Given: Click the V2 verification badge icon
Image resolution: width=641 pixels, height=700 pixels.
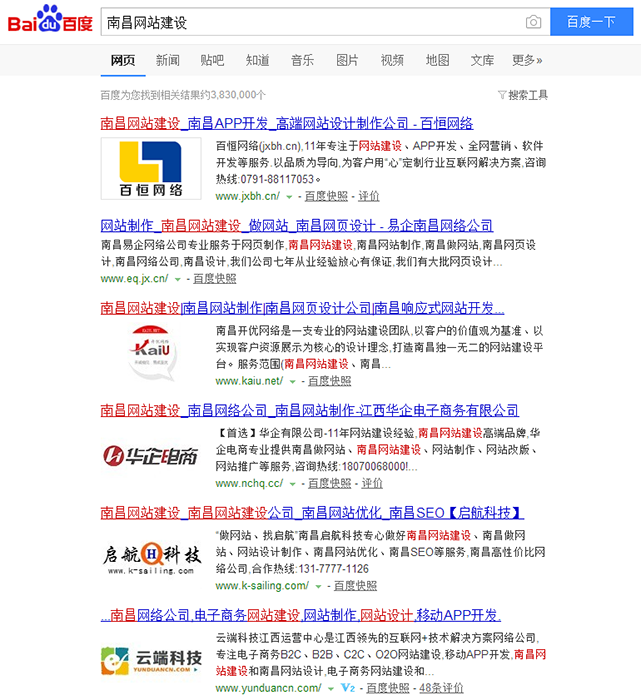Looking at the screenshot, I should click(x=347, y=688).
